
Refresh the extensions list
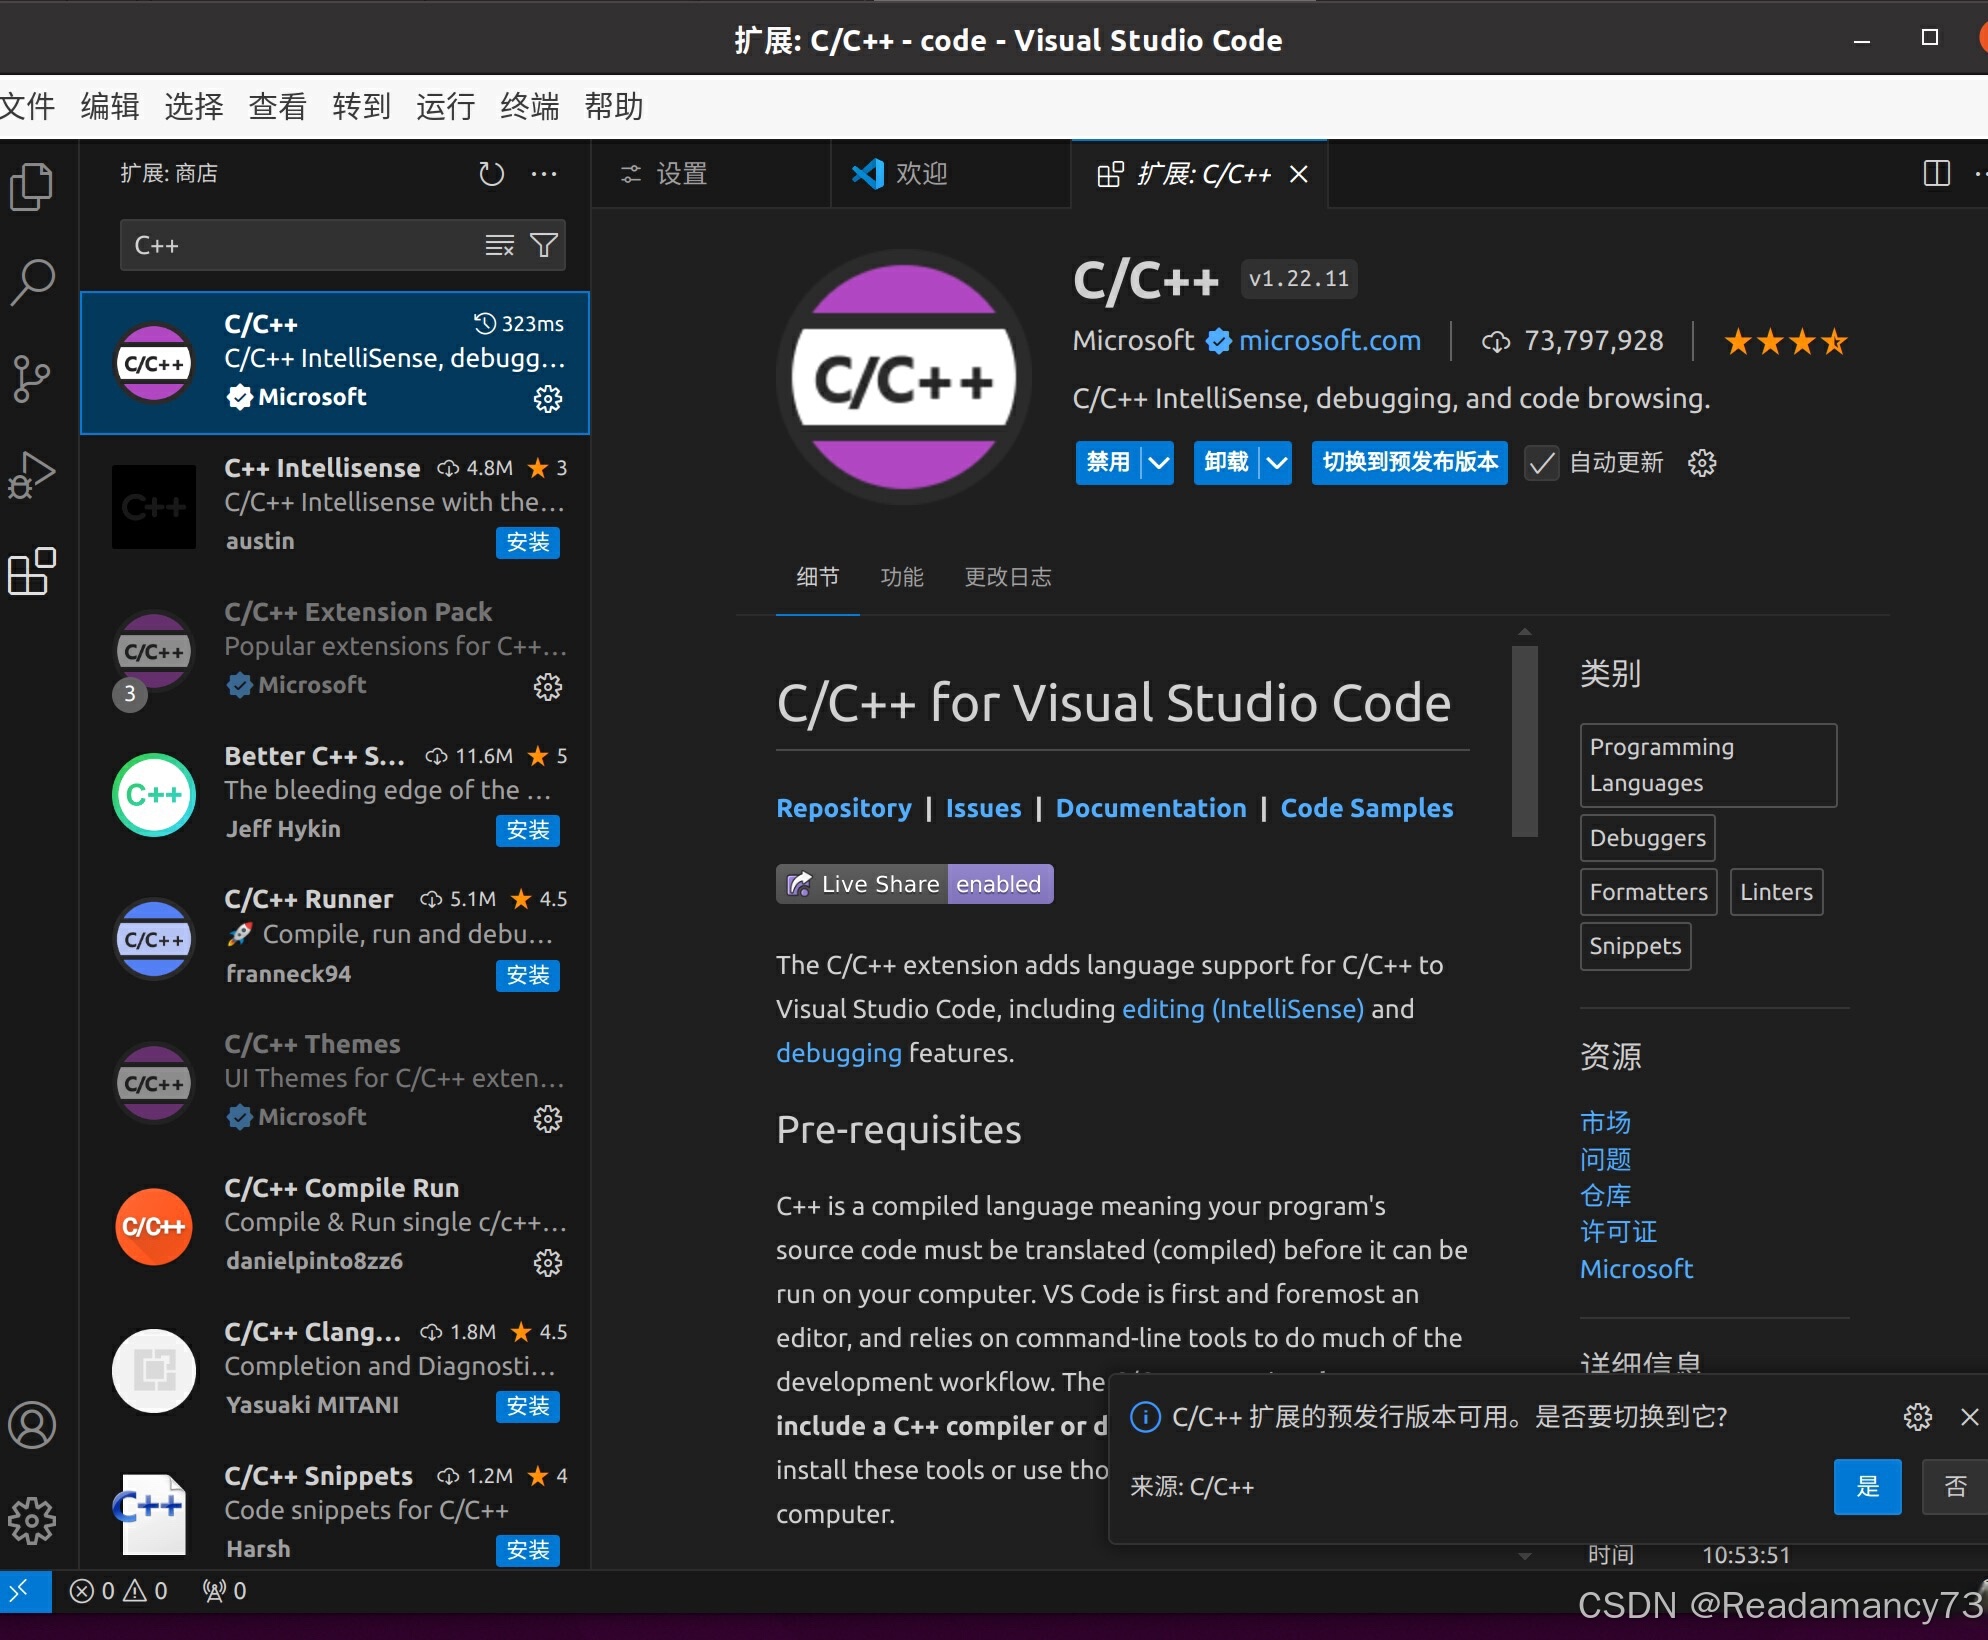tap(491, 173)
